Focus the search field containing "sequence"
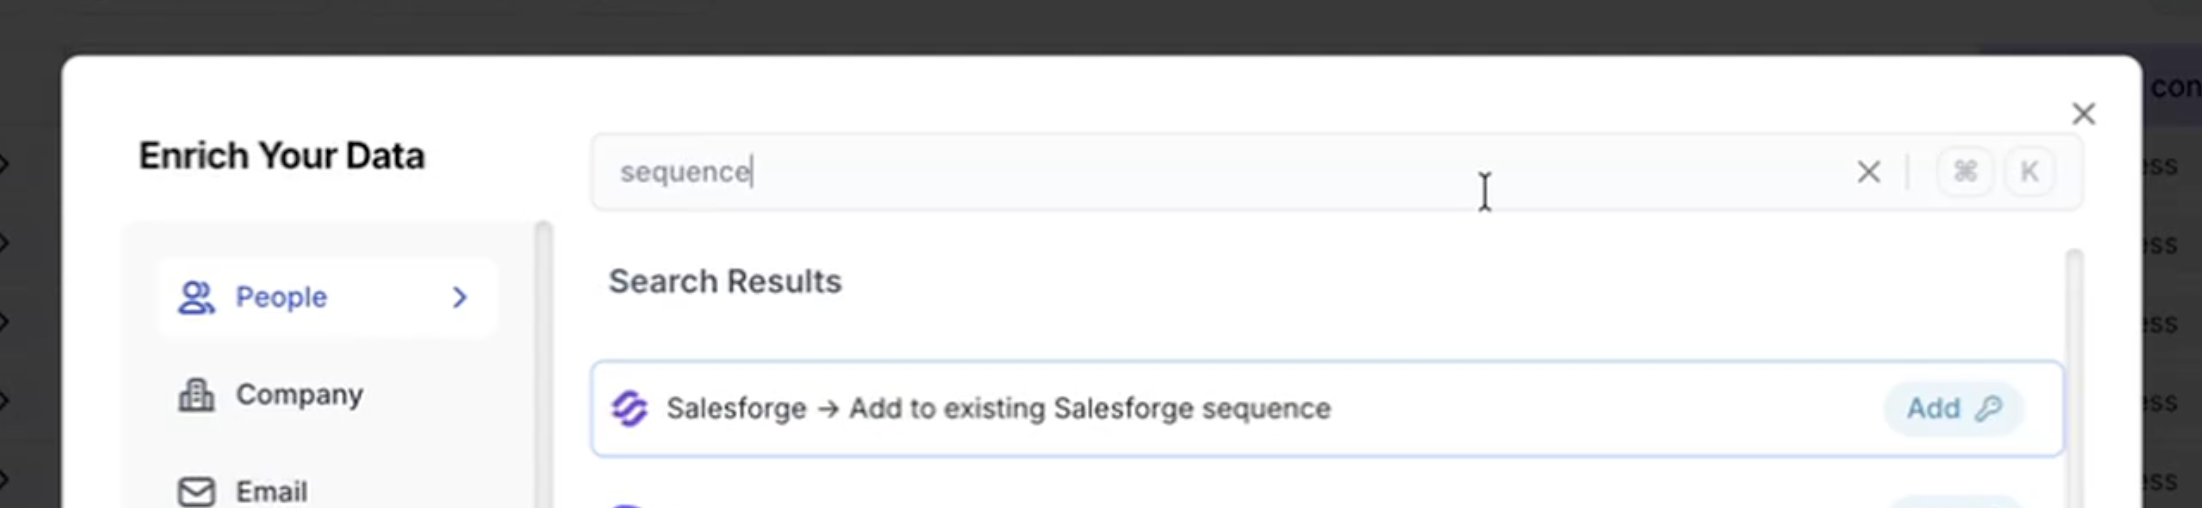 [1200, 172]
